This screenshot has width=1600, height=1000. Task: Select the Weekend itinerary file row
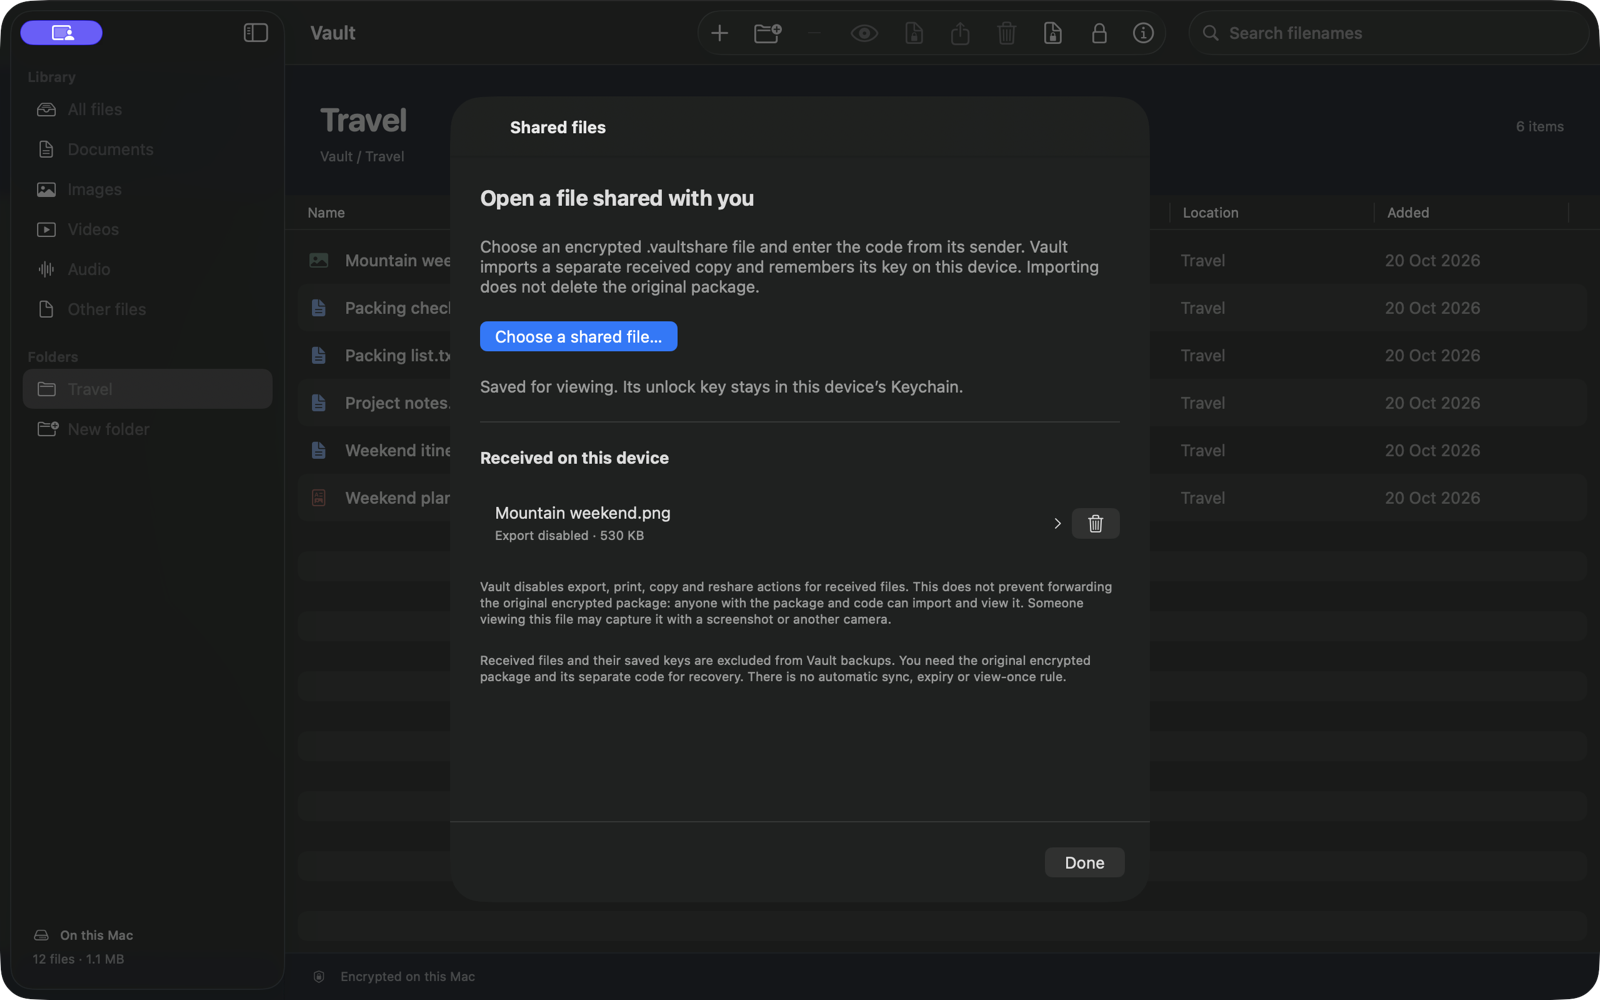942,450
